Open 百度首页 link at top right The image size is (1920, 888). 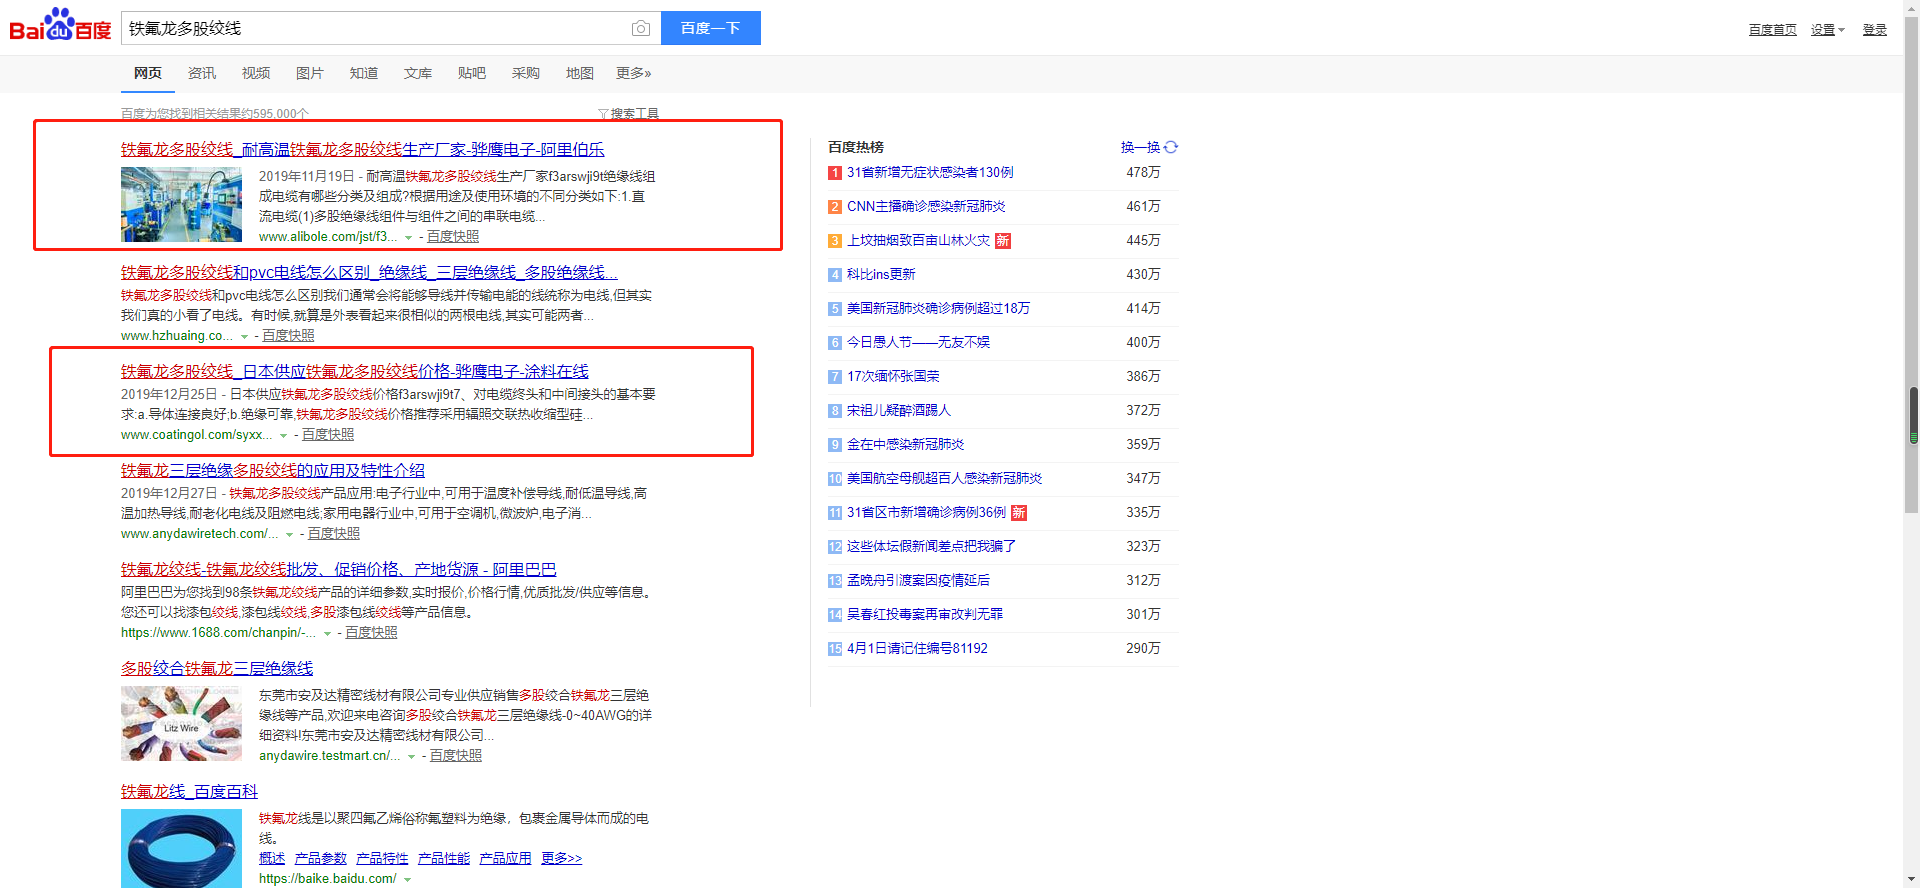point(1773,30)
